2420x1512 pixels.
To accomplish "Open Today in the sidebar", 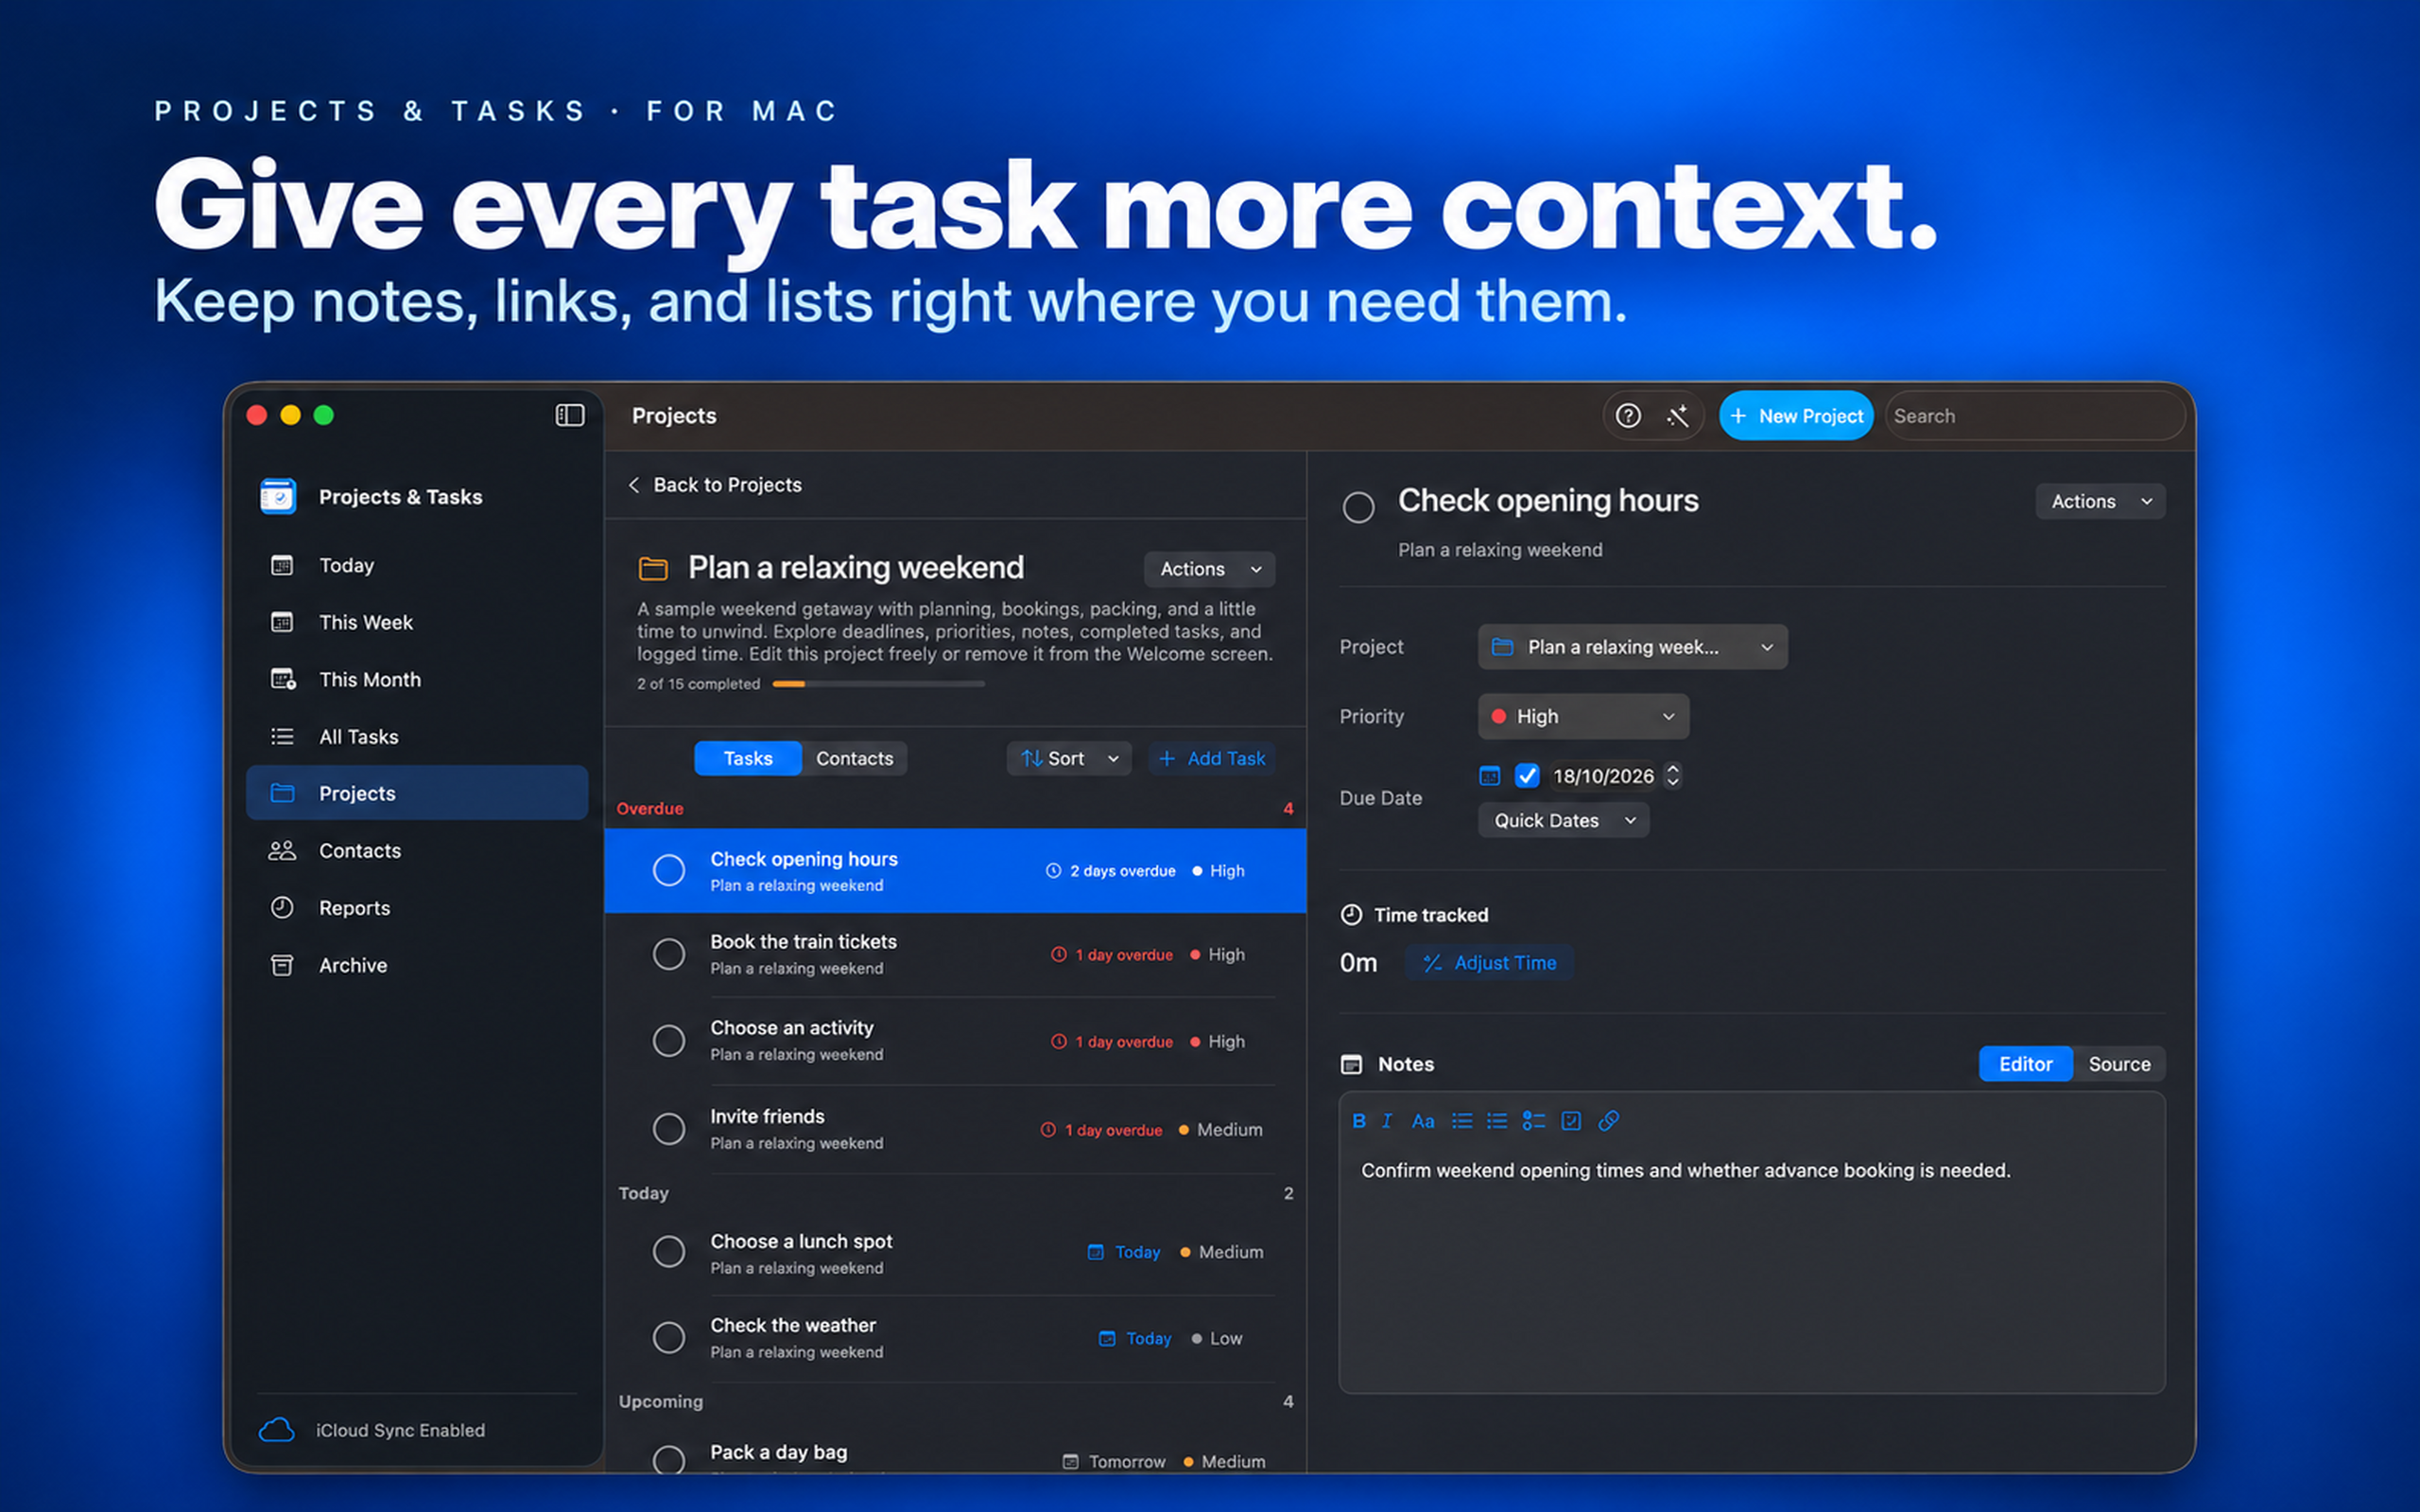I will click(x=417, y=566).
